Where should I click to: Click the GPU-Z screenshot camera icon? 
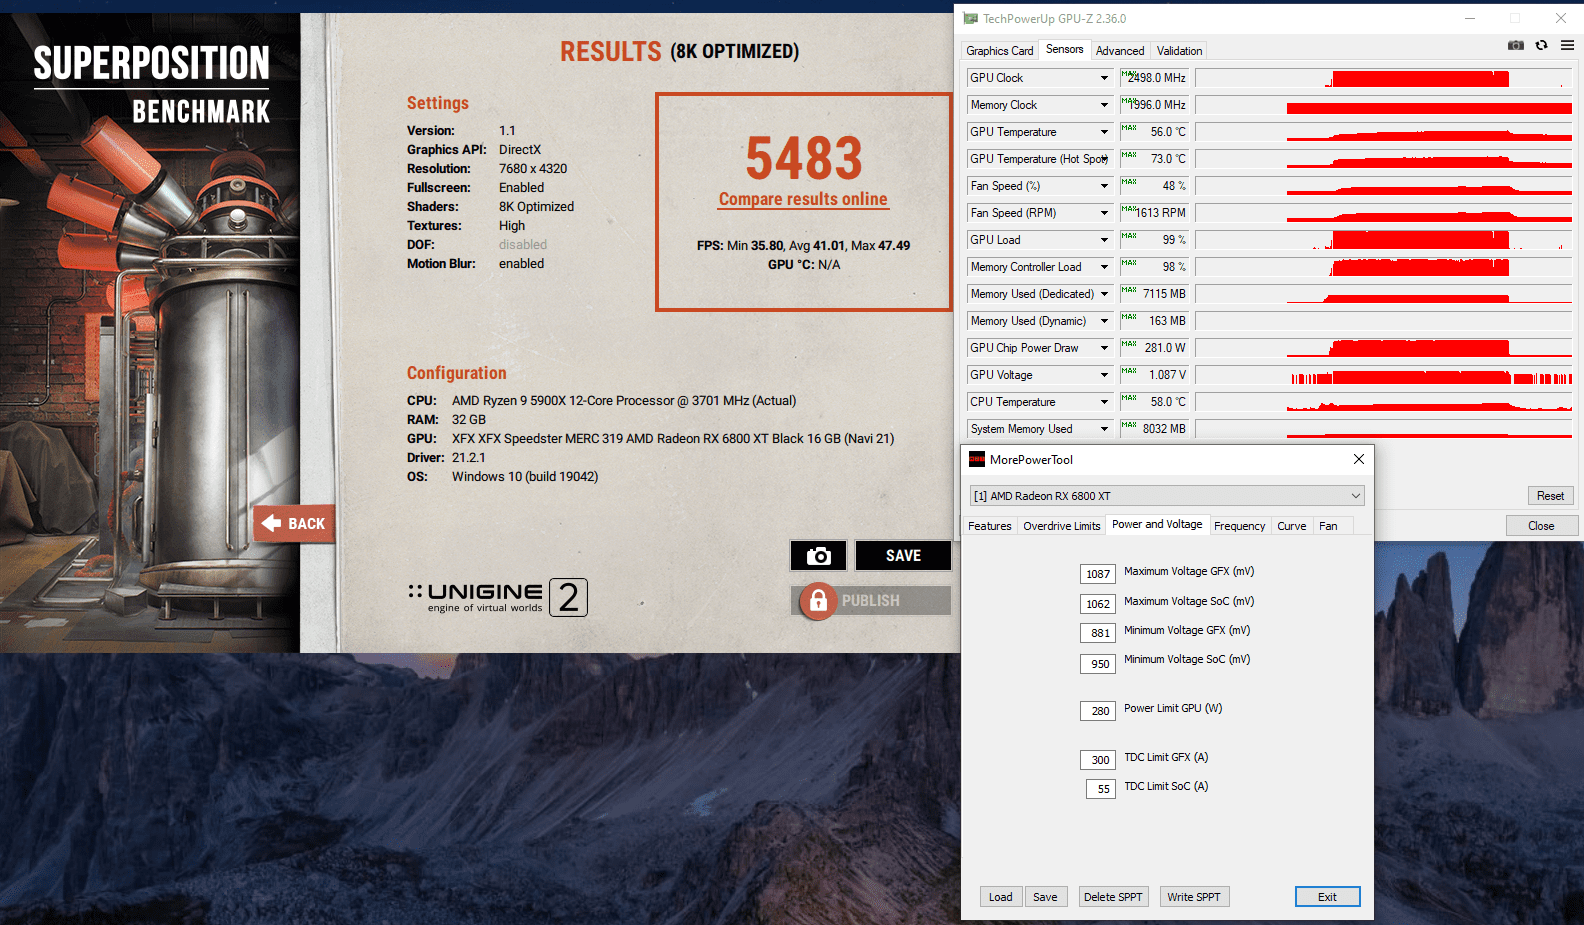[x=1516, y=45]
